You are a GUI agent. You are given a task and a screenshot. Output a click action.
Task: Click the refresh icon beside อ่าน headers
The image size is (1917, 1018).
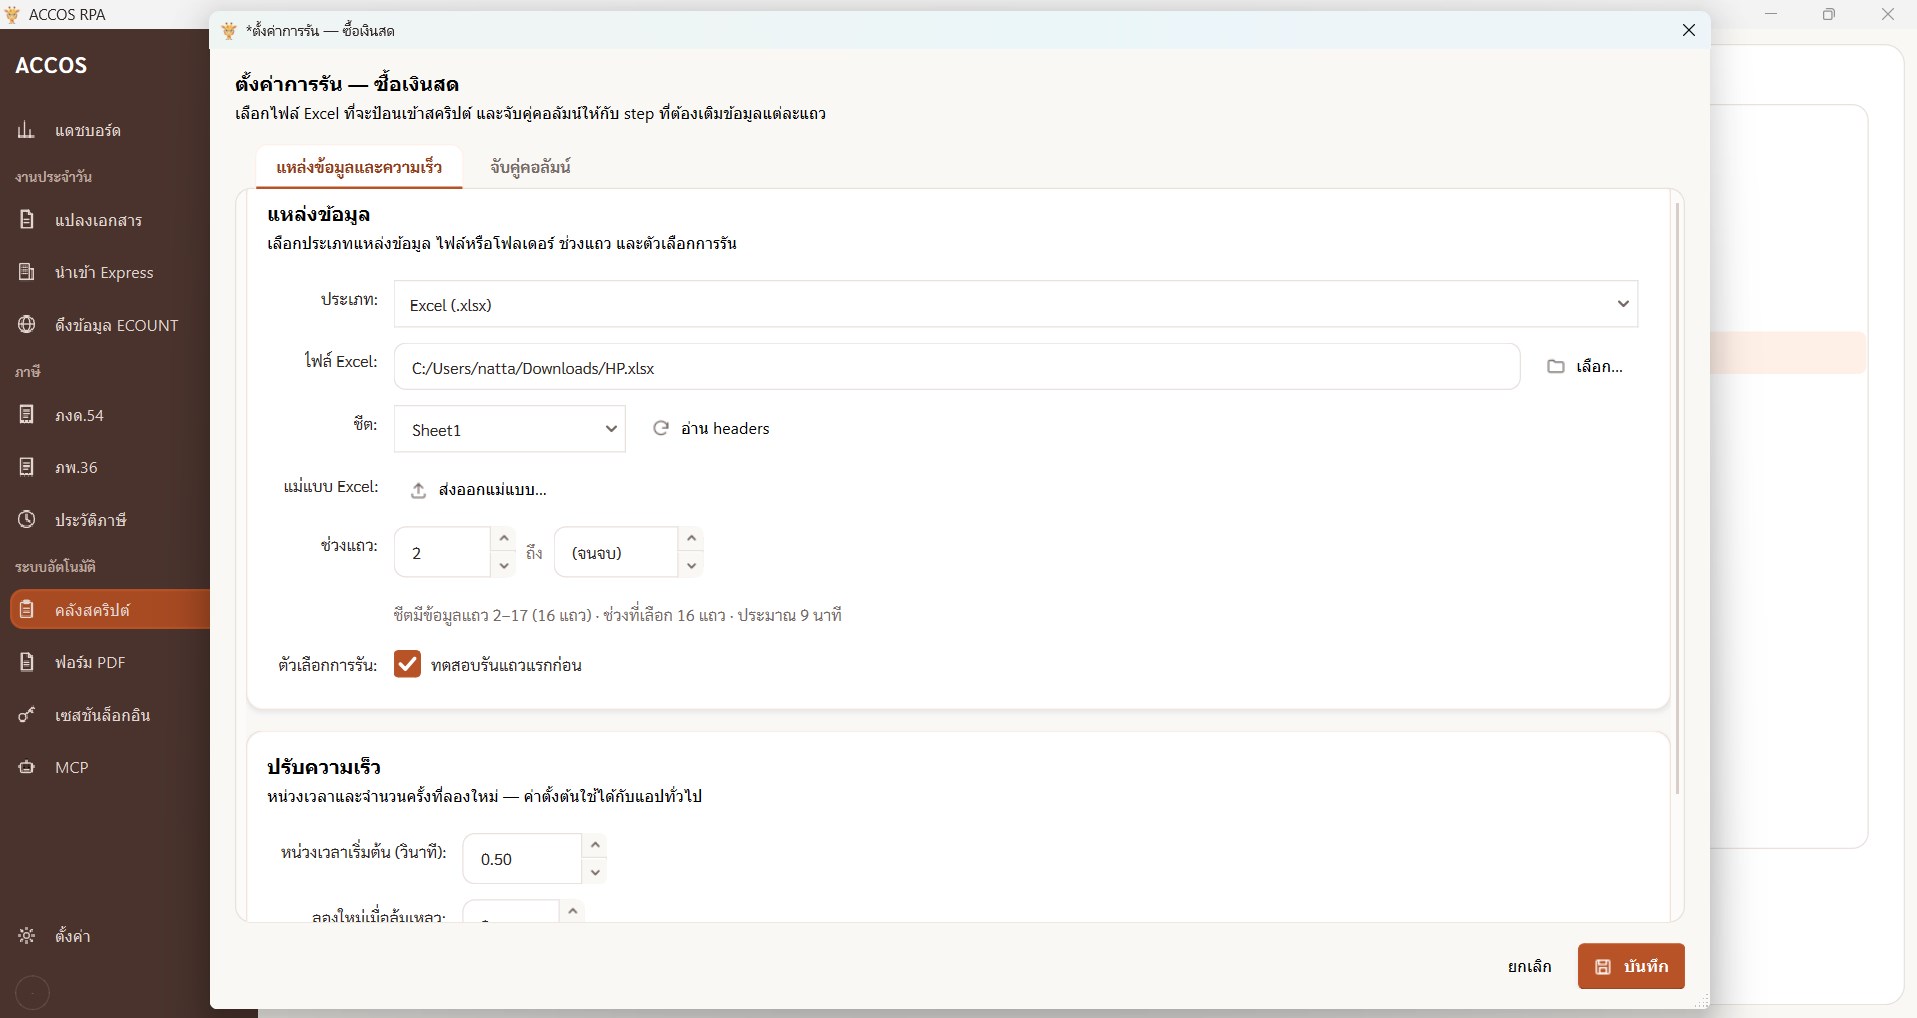[x=661, y=428]
